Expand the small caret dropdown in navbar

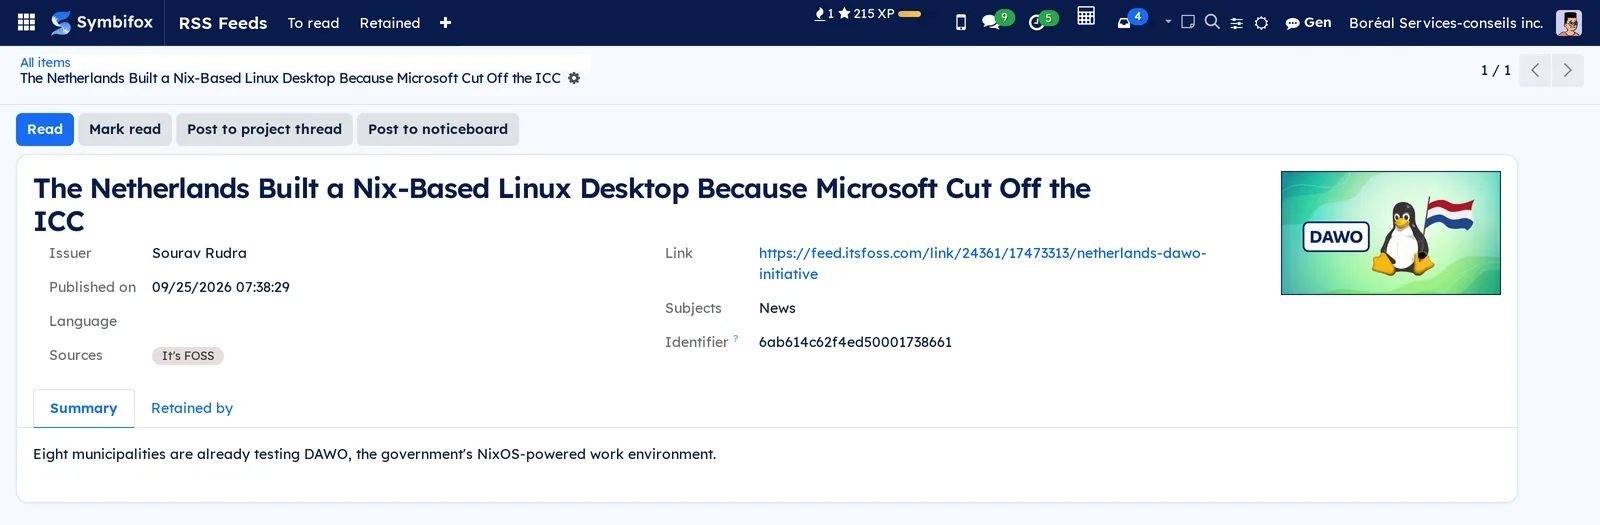click(1168, 21)
